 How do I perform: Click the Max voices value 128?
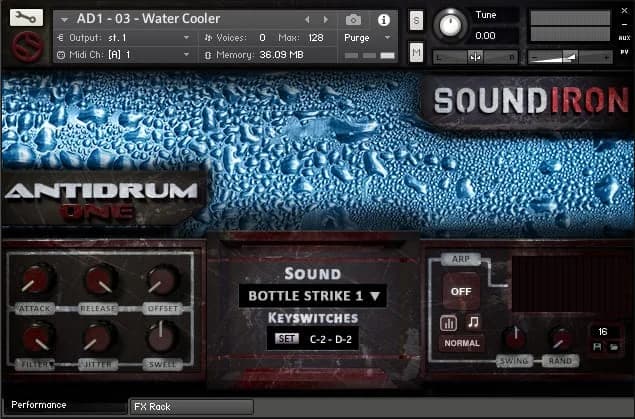tap(316, 38)
